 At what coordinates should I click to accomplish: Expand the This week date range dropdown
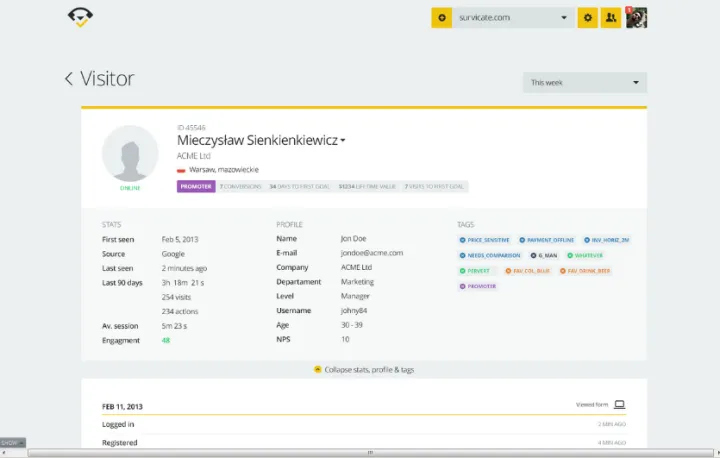click(584, 82)
